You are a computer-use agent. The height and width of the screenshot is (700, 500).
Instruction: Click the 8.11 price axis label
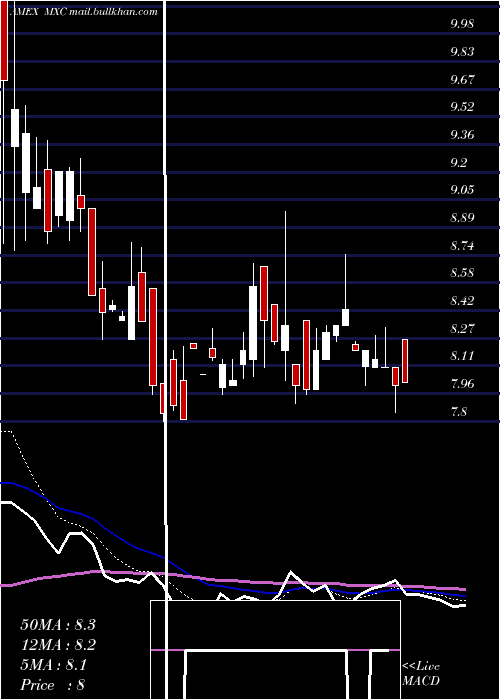[462, 356]
